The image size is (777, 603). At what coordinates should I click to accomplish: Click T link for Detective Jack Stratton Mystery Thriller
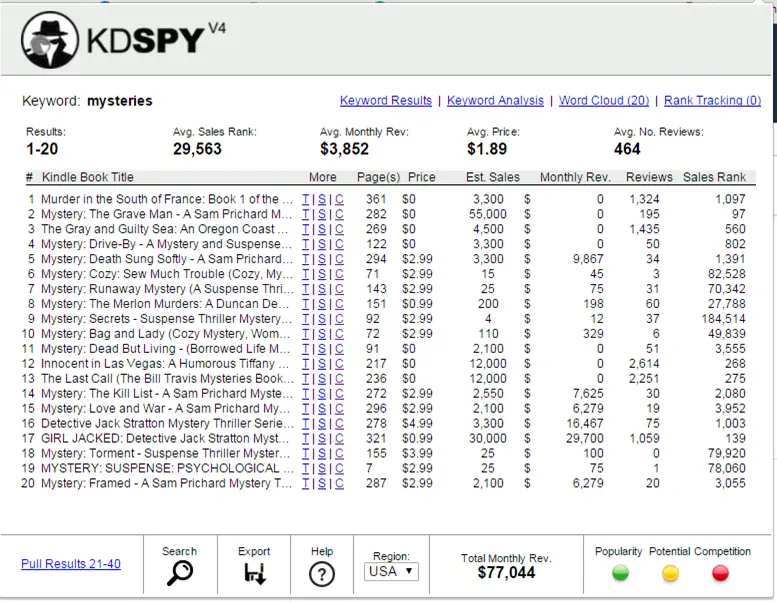tap(305, 424)
